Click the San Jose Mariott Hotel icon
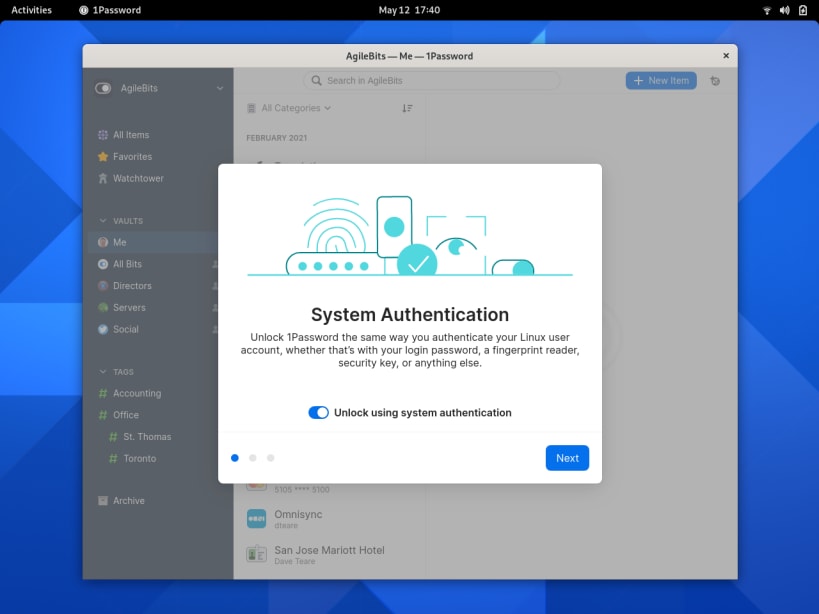This screenshot has height=614, width=819. [x=256, y=554]
